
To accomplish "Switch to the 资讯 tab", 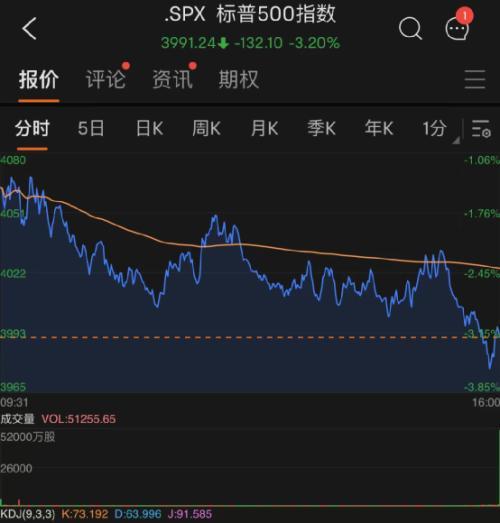I will [x=172, y=80].
